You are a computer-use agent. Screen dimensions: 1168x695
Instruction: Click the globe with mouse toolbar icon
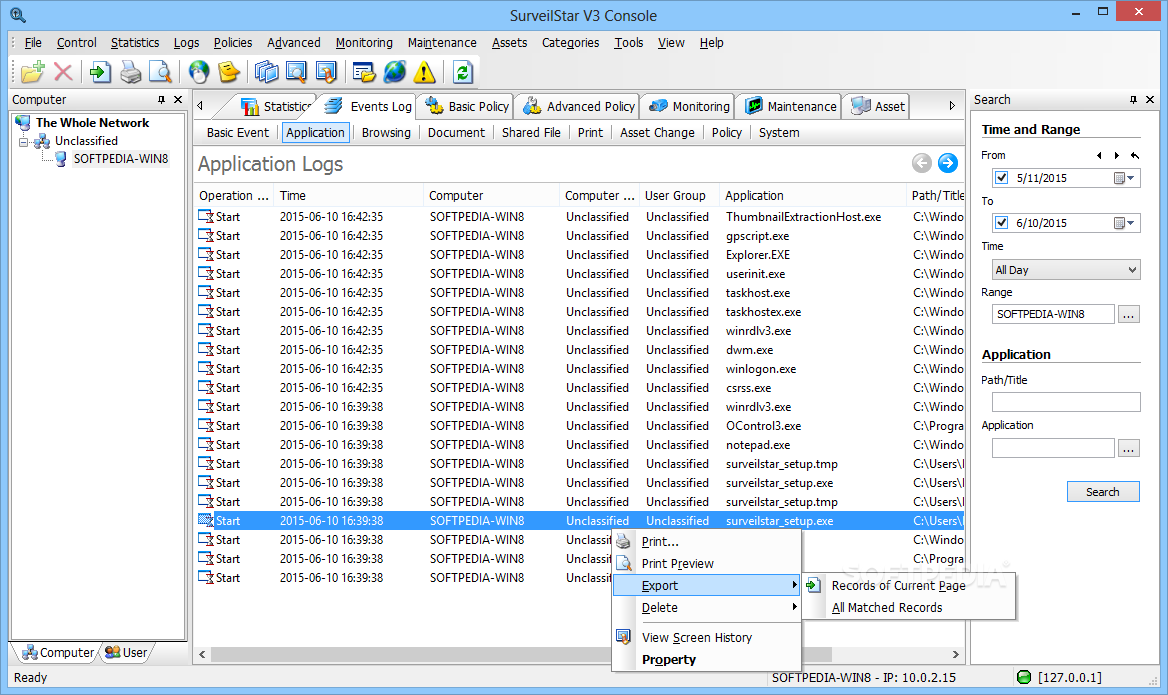point(199,72)
